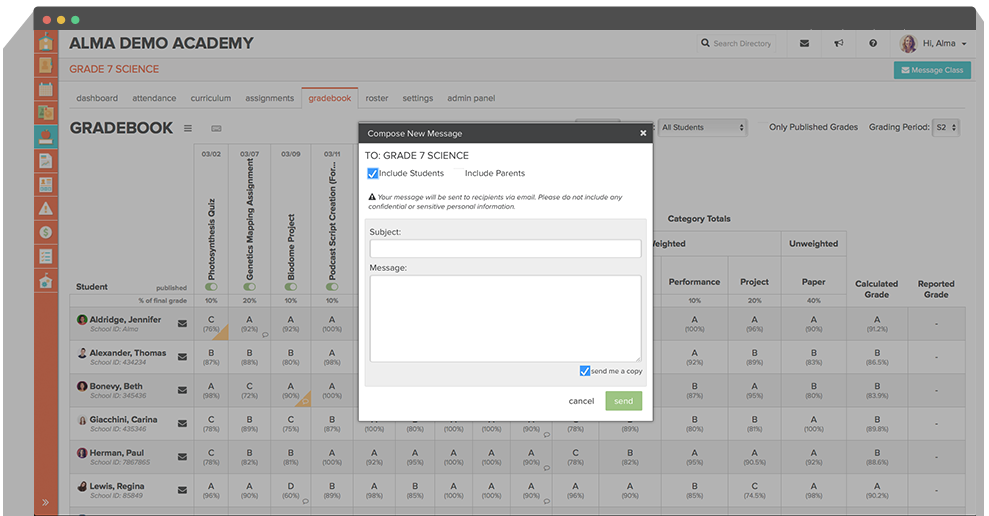Viewport: 989px width, 516px height.
Task: Toggle published switch for Photosynthesis Quiz
Action: [x=211, y=287]
